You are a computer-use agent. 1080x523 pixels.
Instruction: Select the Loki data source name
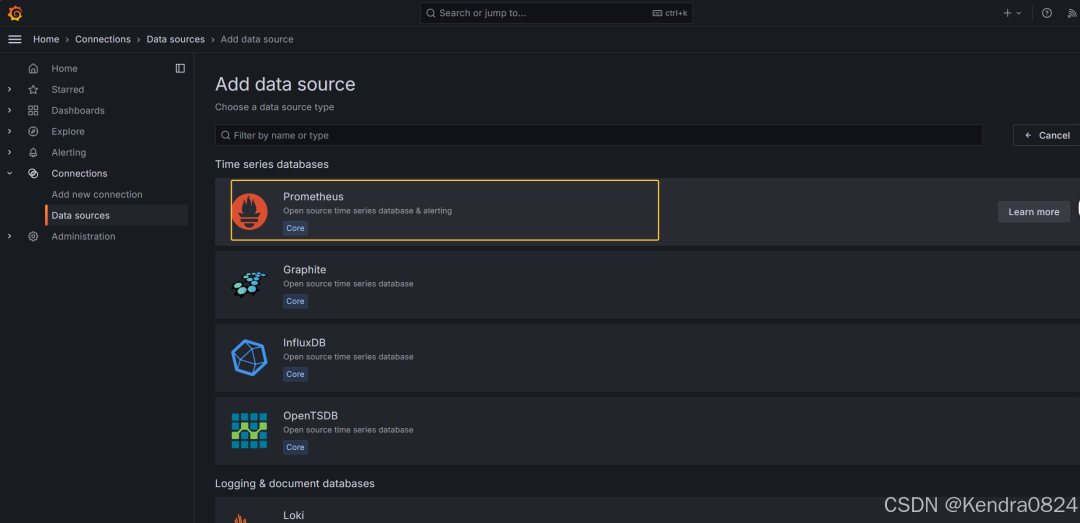tap(293, 515)
